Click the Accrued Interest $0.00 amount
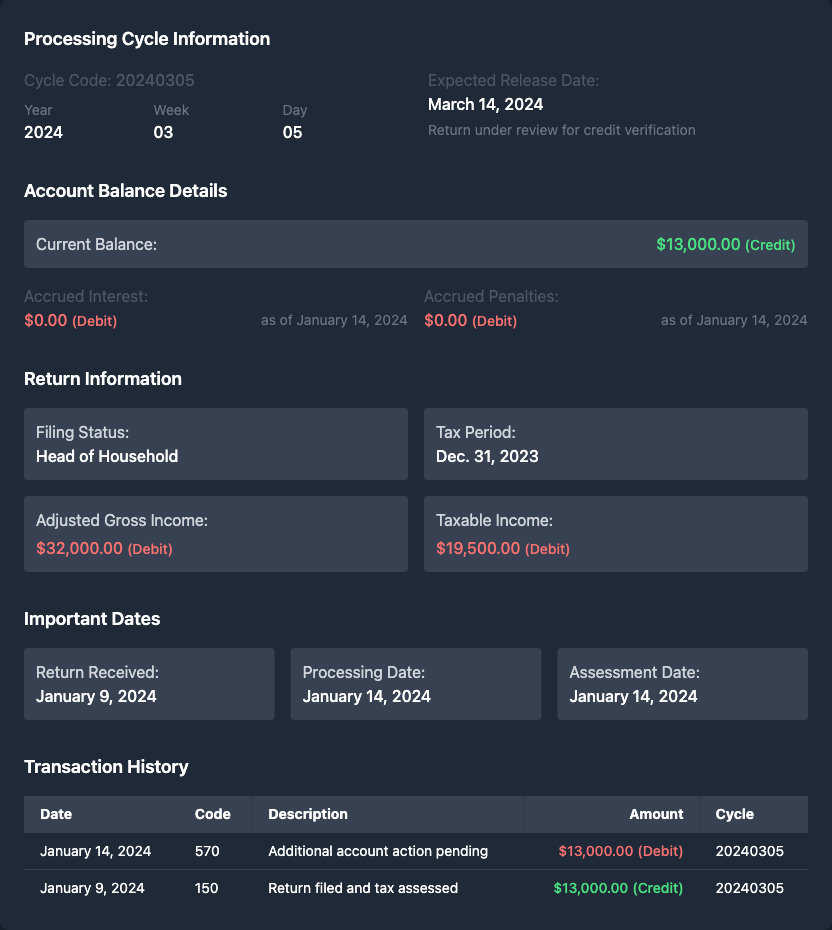Screen dimensions: 832x930 click(x=46, y=321)
